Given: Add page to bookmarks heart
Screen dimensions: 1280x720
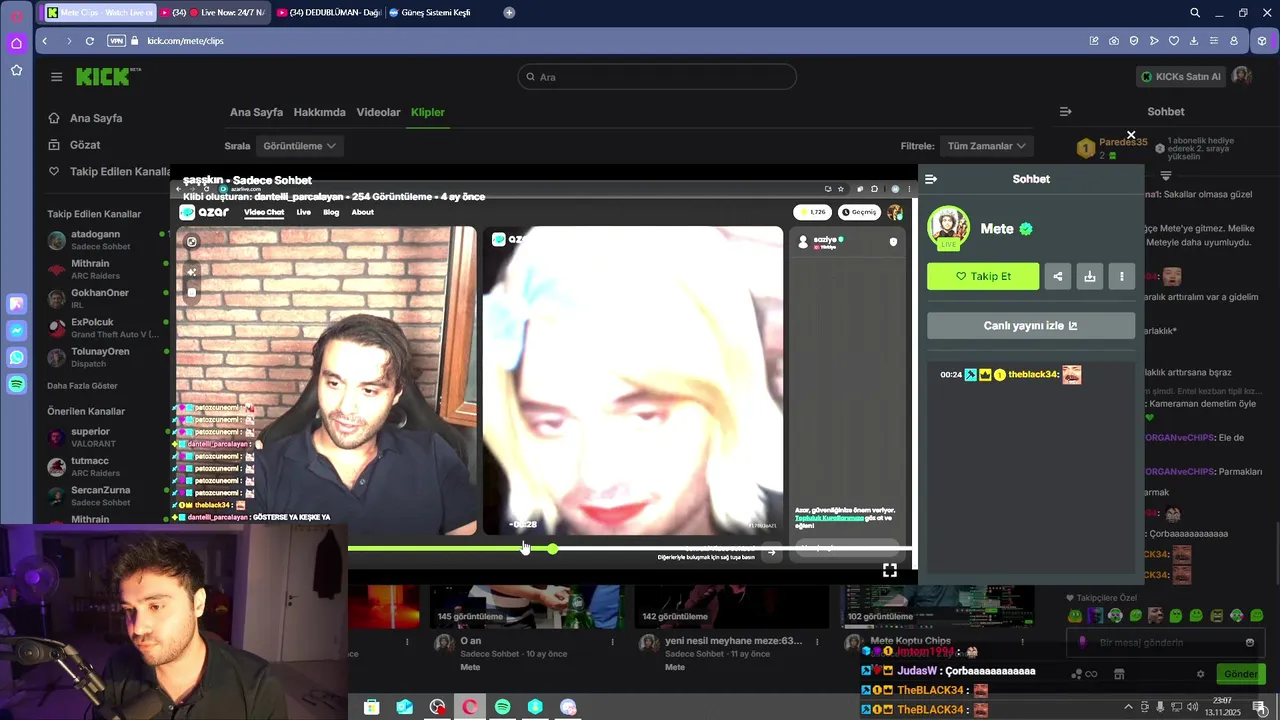Looking at the screenshot, I should click(x=1174, y=41).
